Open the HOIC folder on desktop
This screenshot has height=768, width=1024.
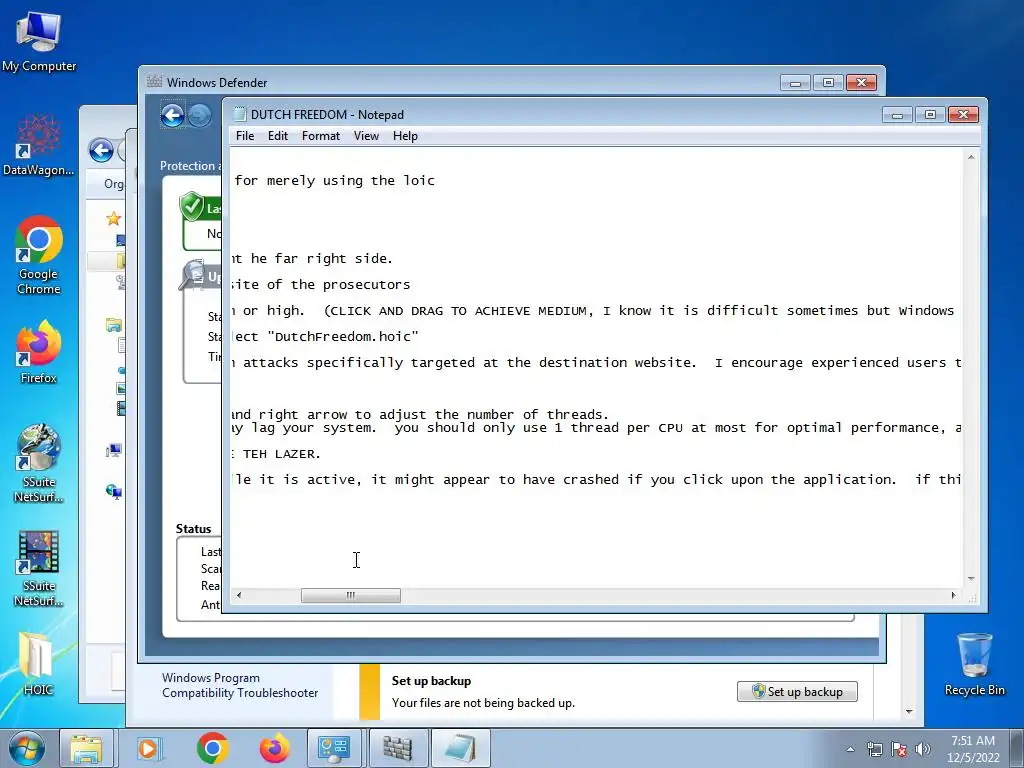(37, 663)
